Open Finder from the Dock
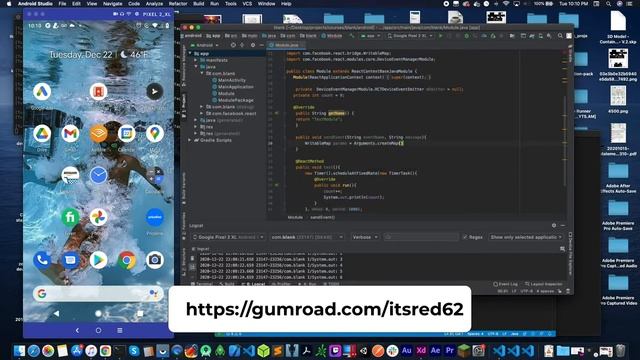Screen dimensions: 640x360 (19, 351)
